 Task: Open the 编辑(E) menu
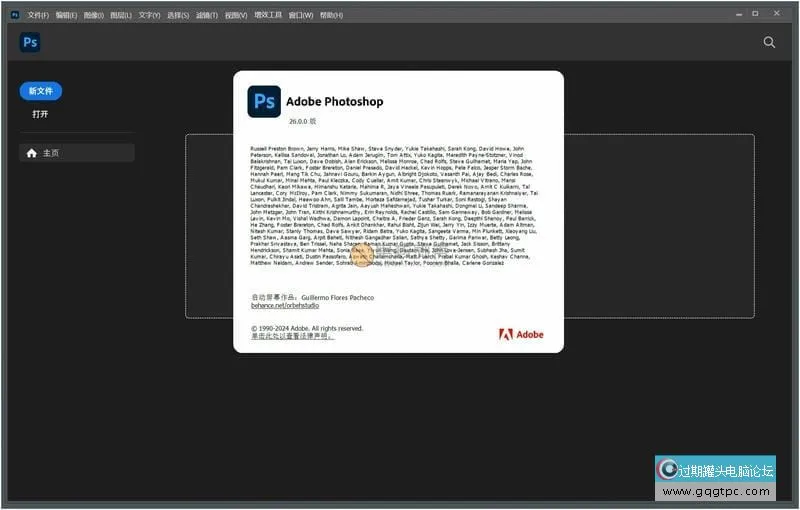tap(66, 16)
